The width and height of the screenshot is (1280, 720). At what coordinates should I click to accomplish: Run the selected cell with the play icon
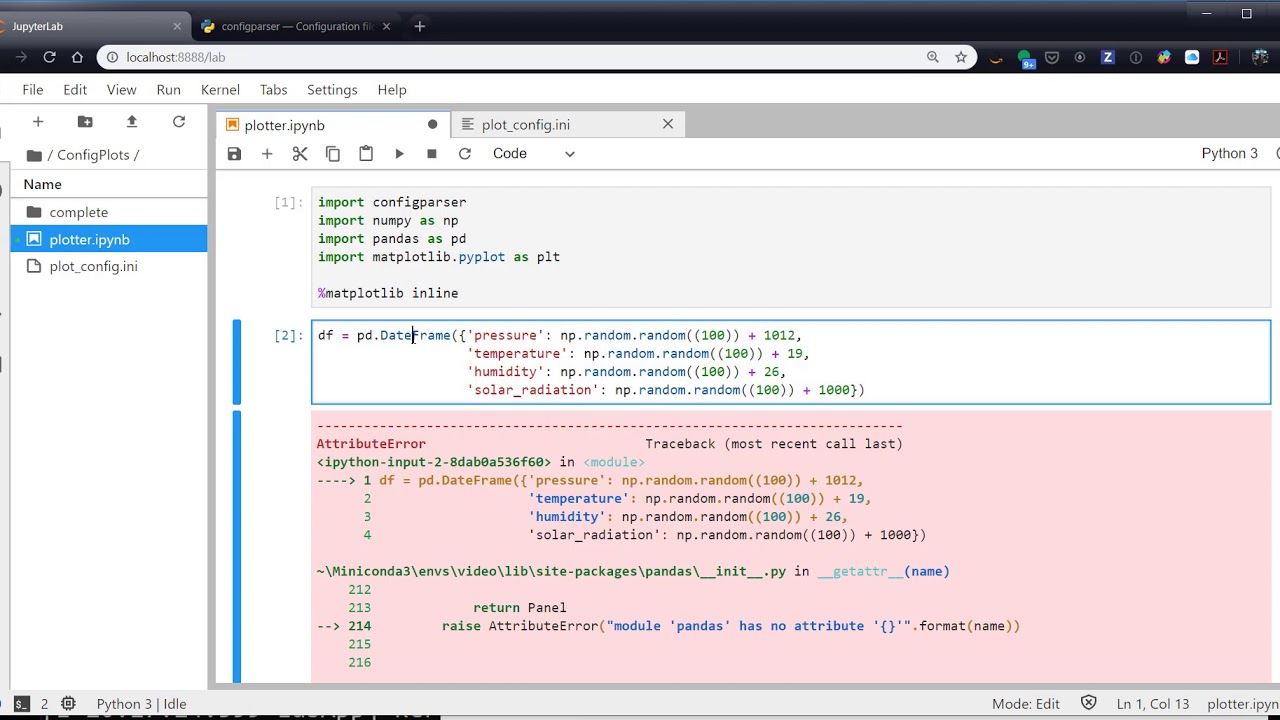tap(399, 154)
